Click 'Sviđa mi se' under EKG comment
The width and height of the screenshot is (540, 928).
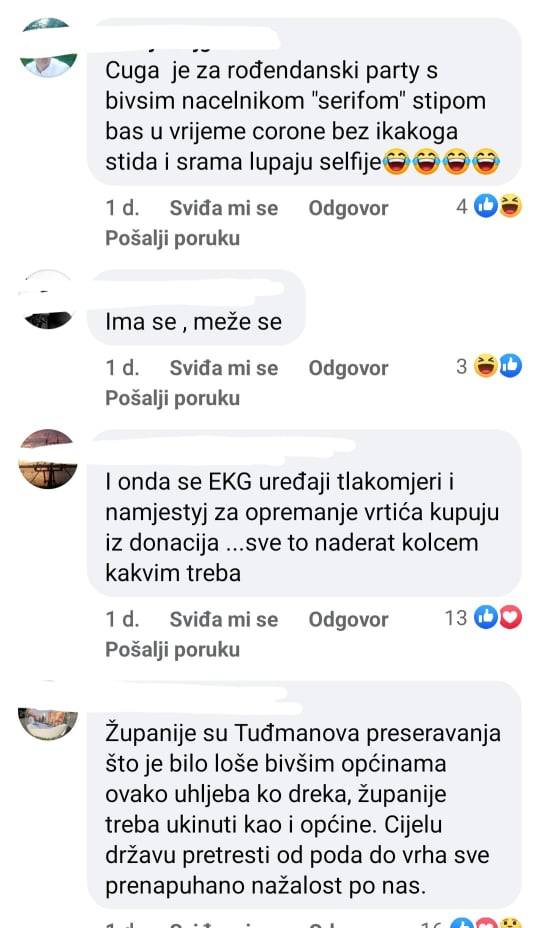(224, 619)
